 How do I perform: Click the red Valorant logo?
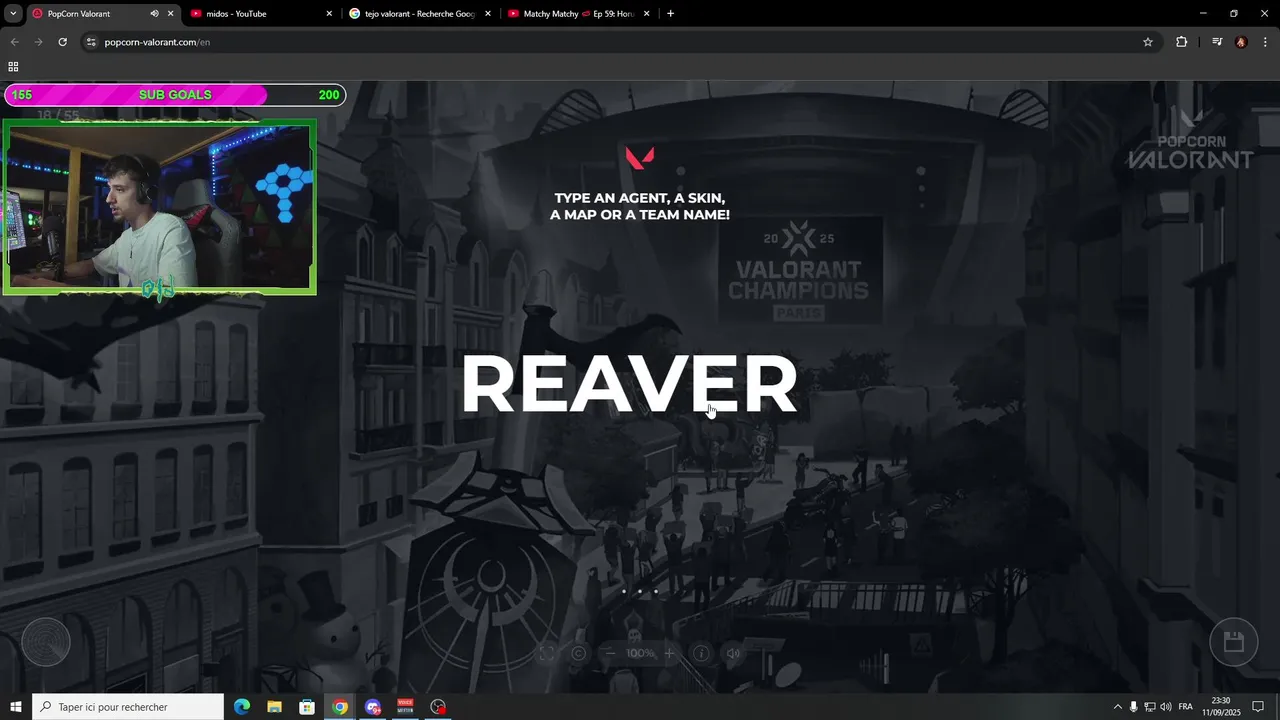(x=640, y=157)
